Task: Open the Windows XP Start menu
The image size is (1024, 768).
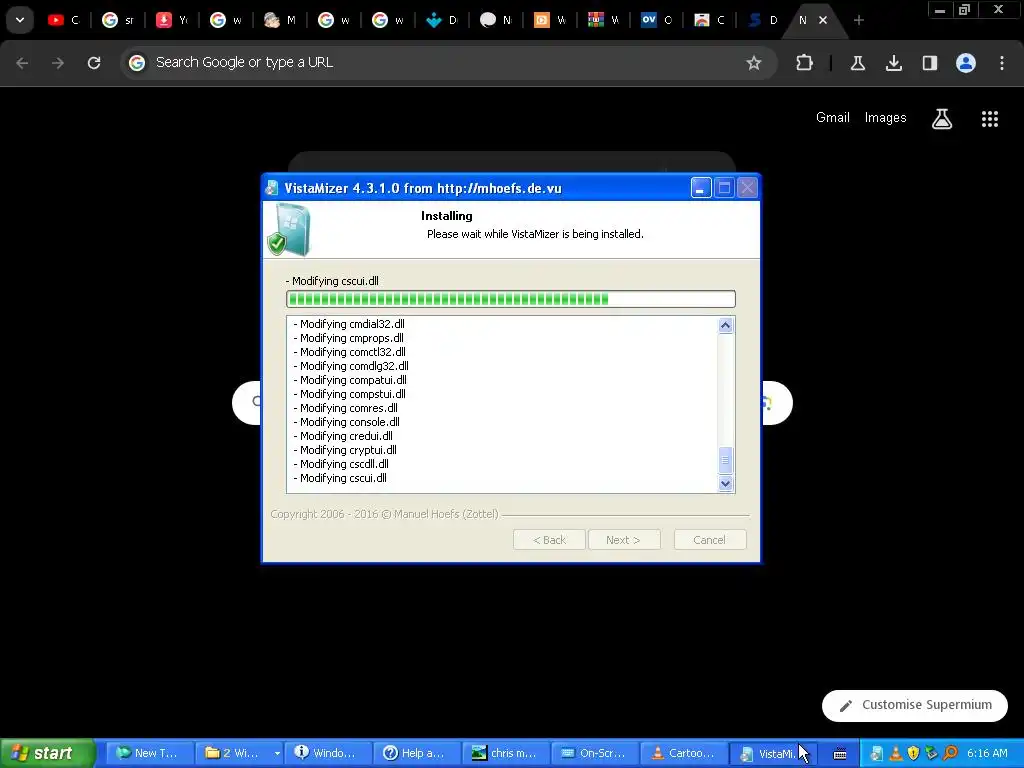Action: tap(48, 753)
